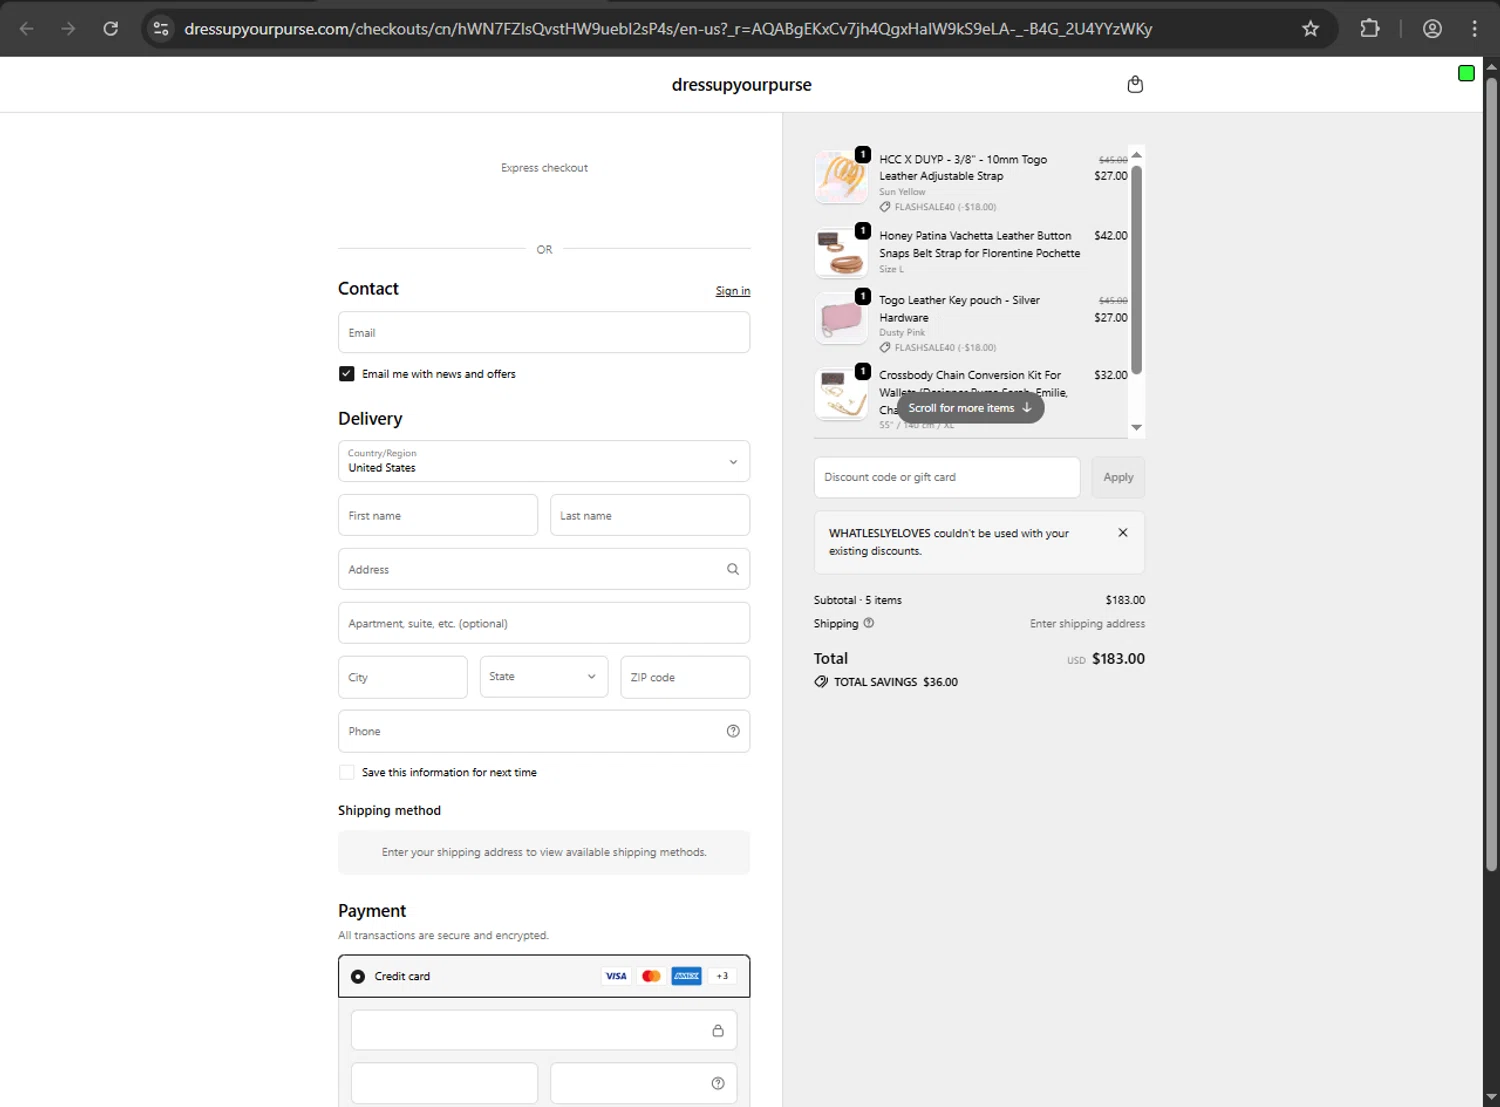Focus the Last name field
This screenshot has width=1500, height=1107.
(x=650, y=515)
